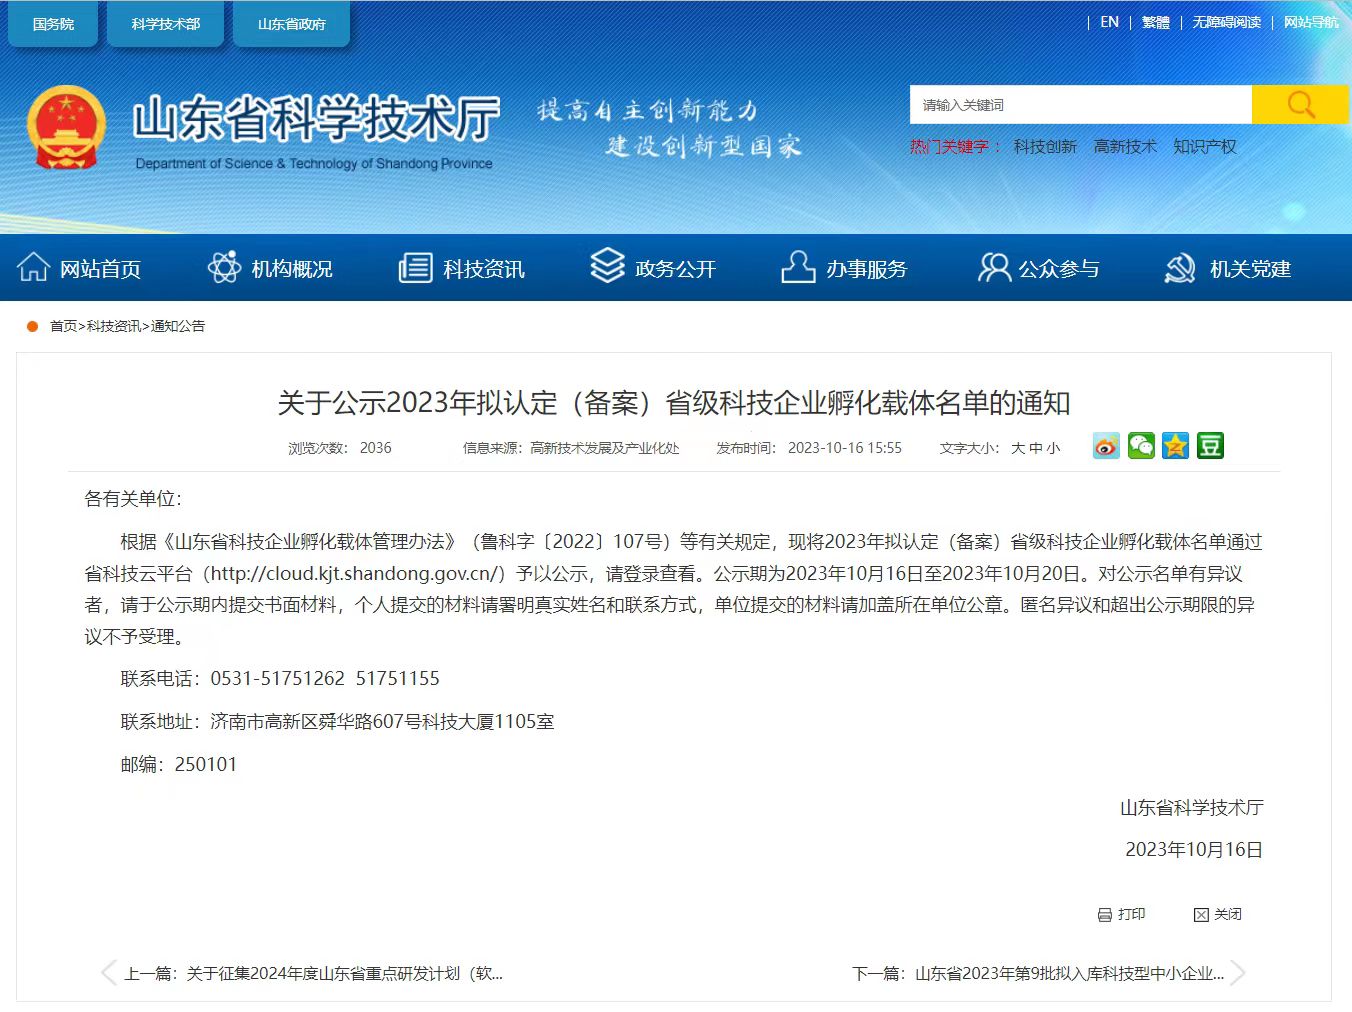This screenshot has width=1352, height=1012.
Task: Set text size to 大
Action: coord(1017,448)
